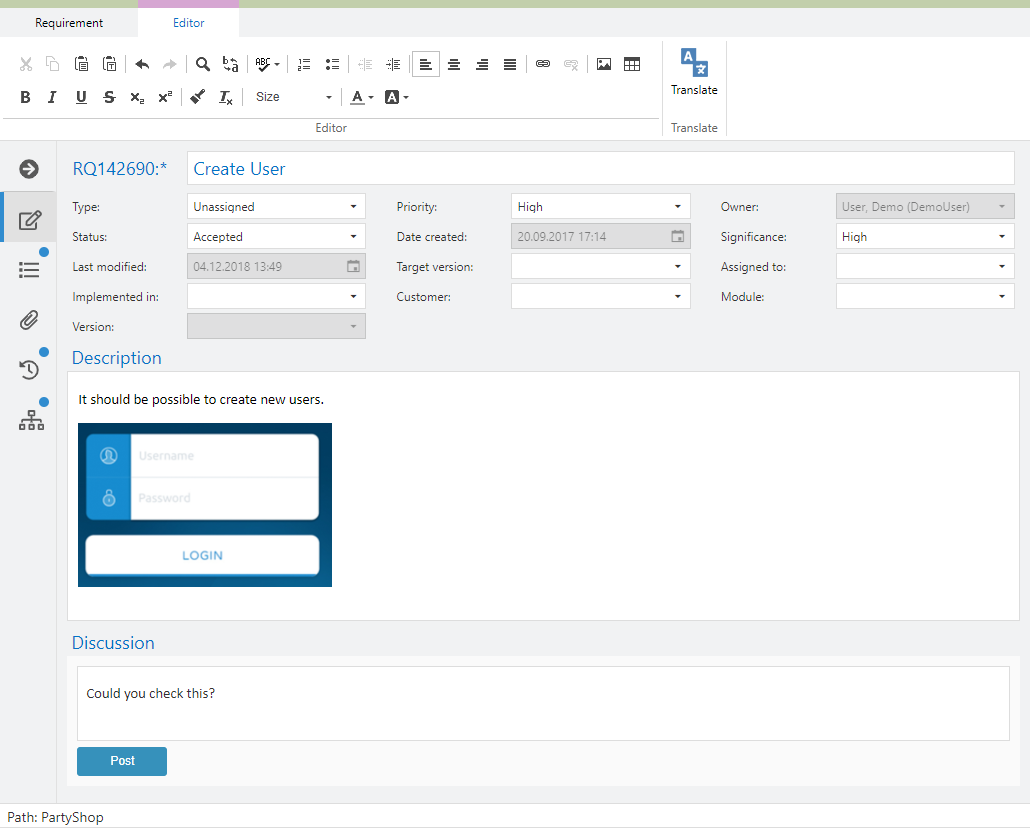Image resolution: width=1030 pixels, height=828 pixels.
Task: Expand the Priority dropdown
Action: [x=600, y=207]
